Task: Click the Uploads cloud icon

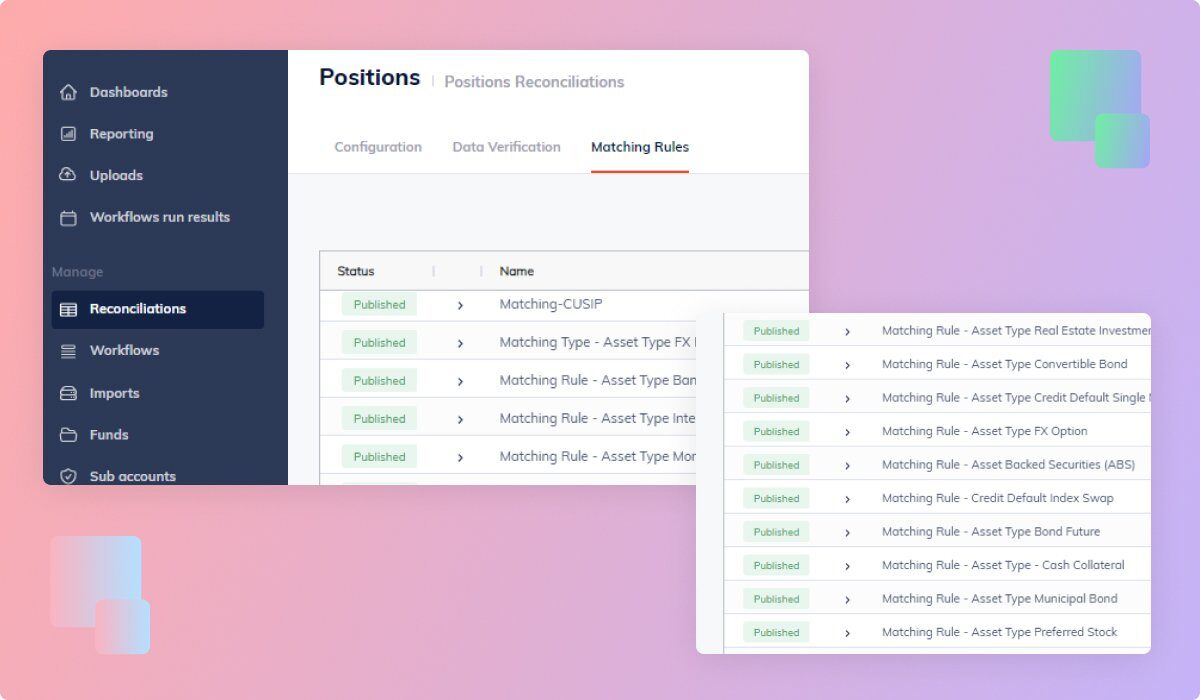Action: pos(67,175)
